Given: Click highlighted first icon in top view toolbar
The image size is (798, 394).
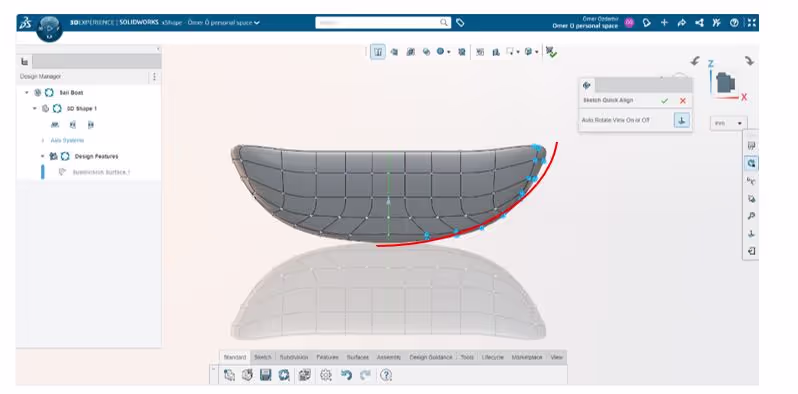Looking at the screenshot, I should pyautogui.click(x=378, y=51).
